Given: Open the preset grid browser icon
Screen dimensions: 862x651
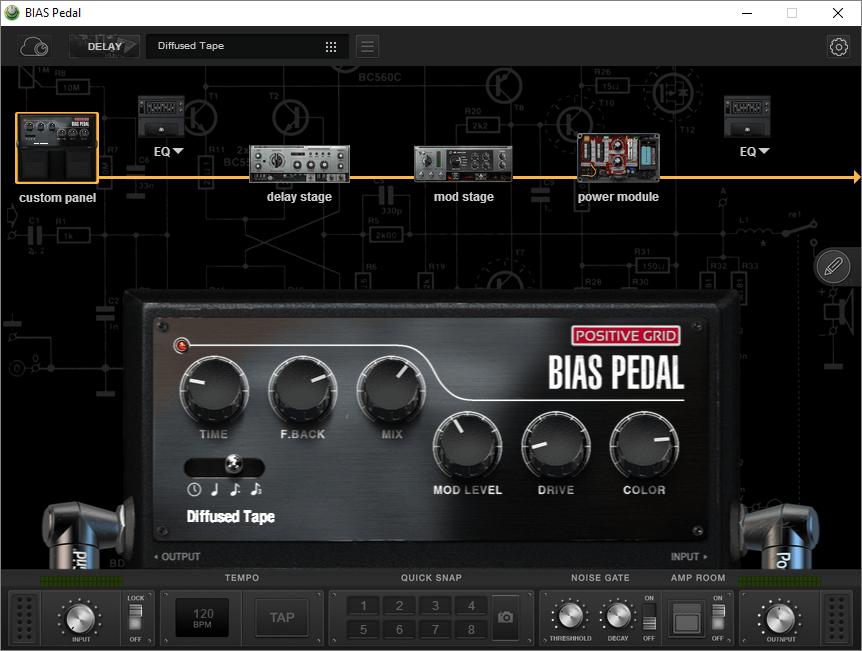Looking at the screenshot, I should (331, 46).
